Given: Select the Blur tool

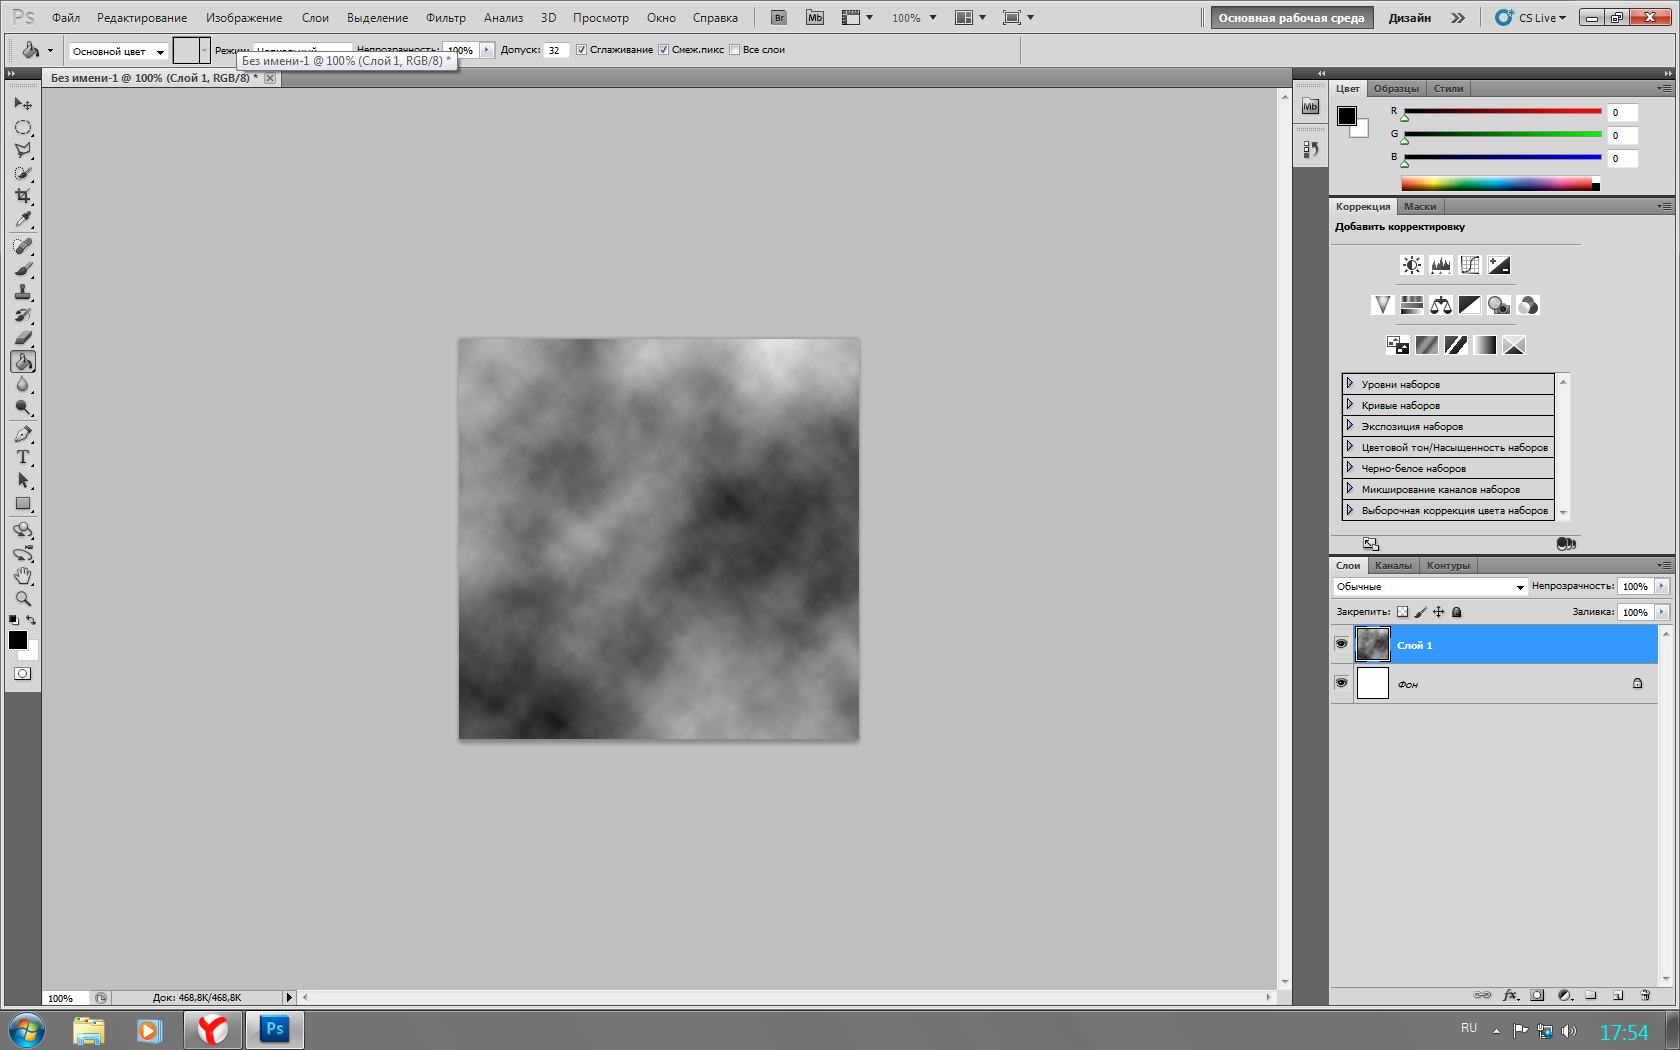Looking at the screenshot, I should pos(23,385).
